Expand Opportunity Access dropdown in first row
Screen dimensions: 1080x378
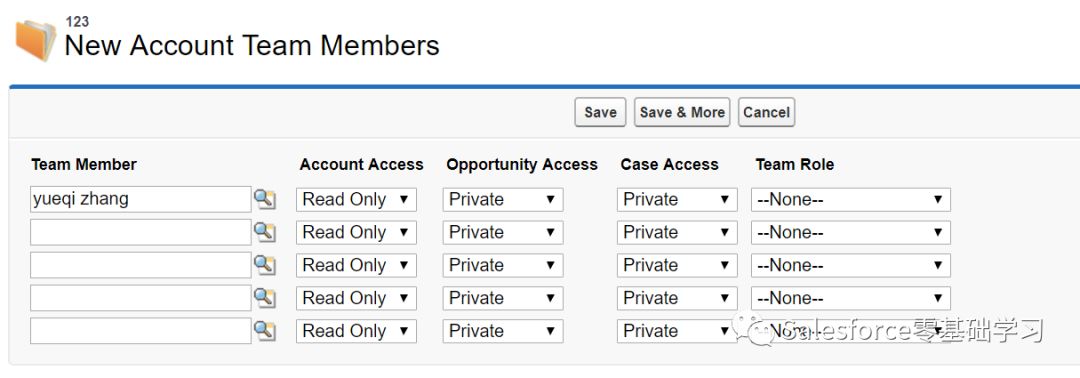coord(503,200)
